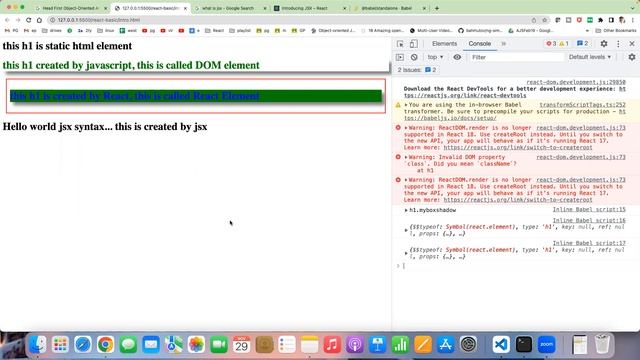Screen dimensions: 640x360
Task: Open a new browser tab
Action: click(437, 8)
